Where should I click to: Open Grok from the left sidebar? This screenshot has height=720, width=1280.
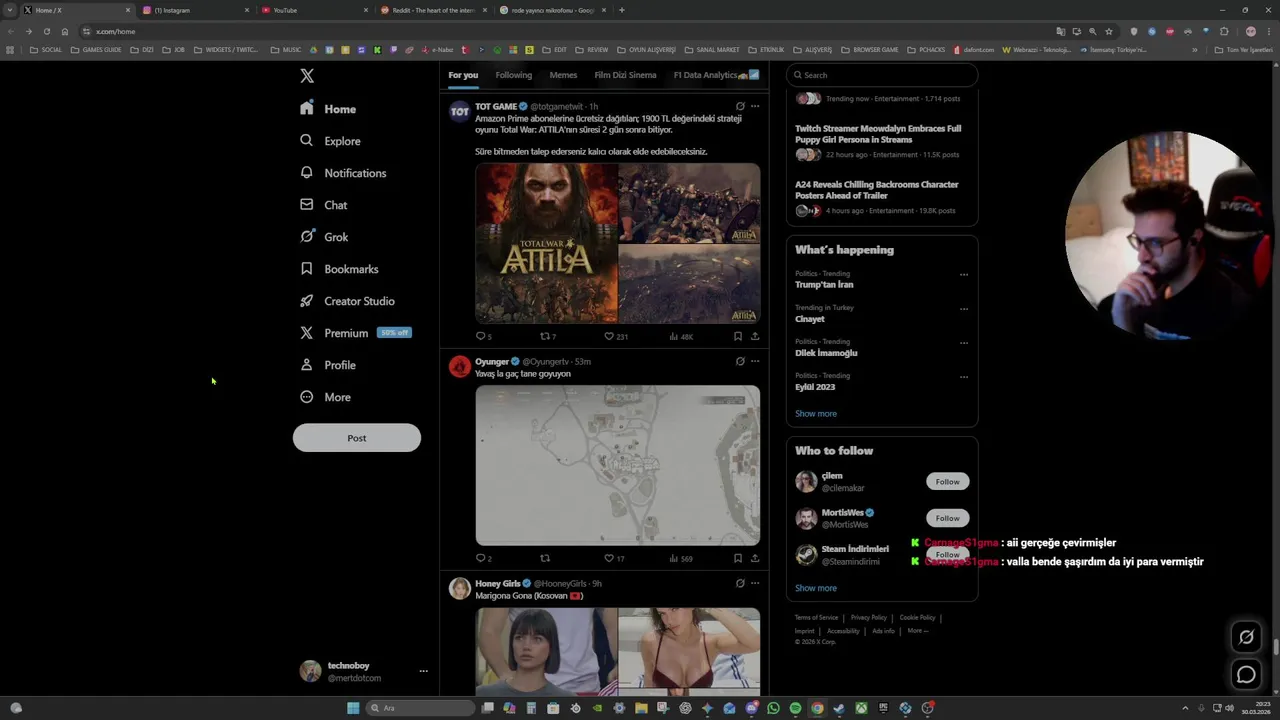coord(324,237)
